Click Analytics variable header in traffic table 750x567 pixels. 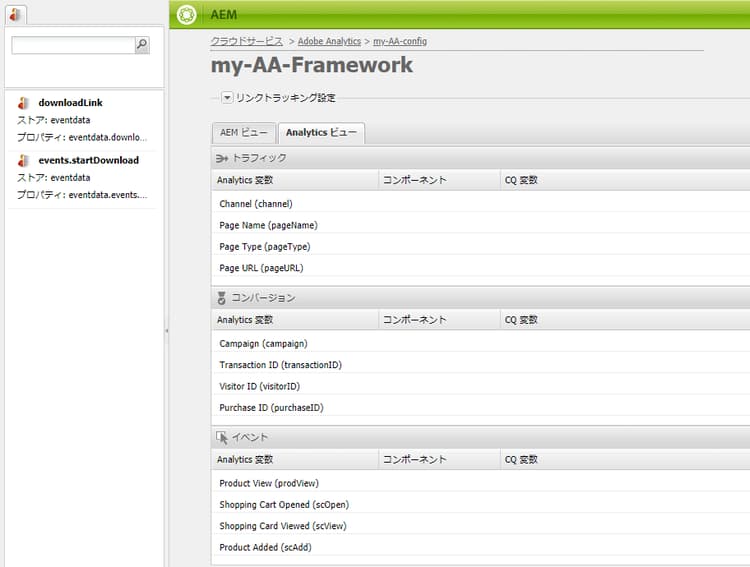[295, 180]
